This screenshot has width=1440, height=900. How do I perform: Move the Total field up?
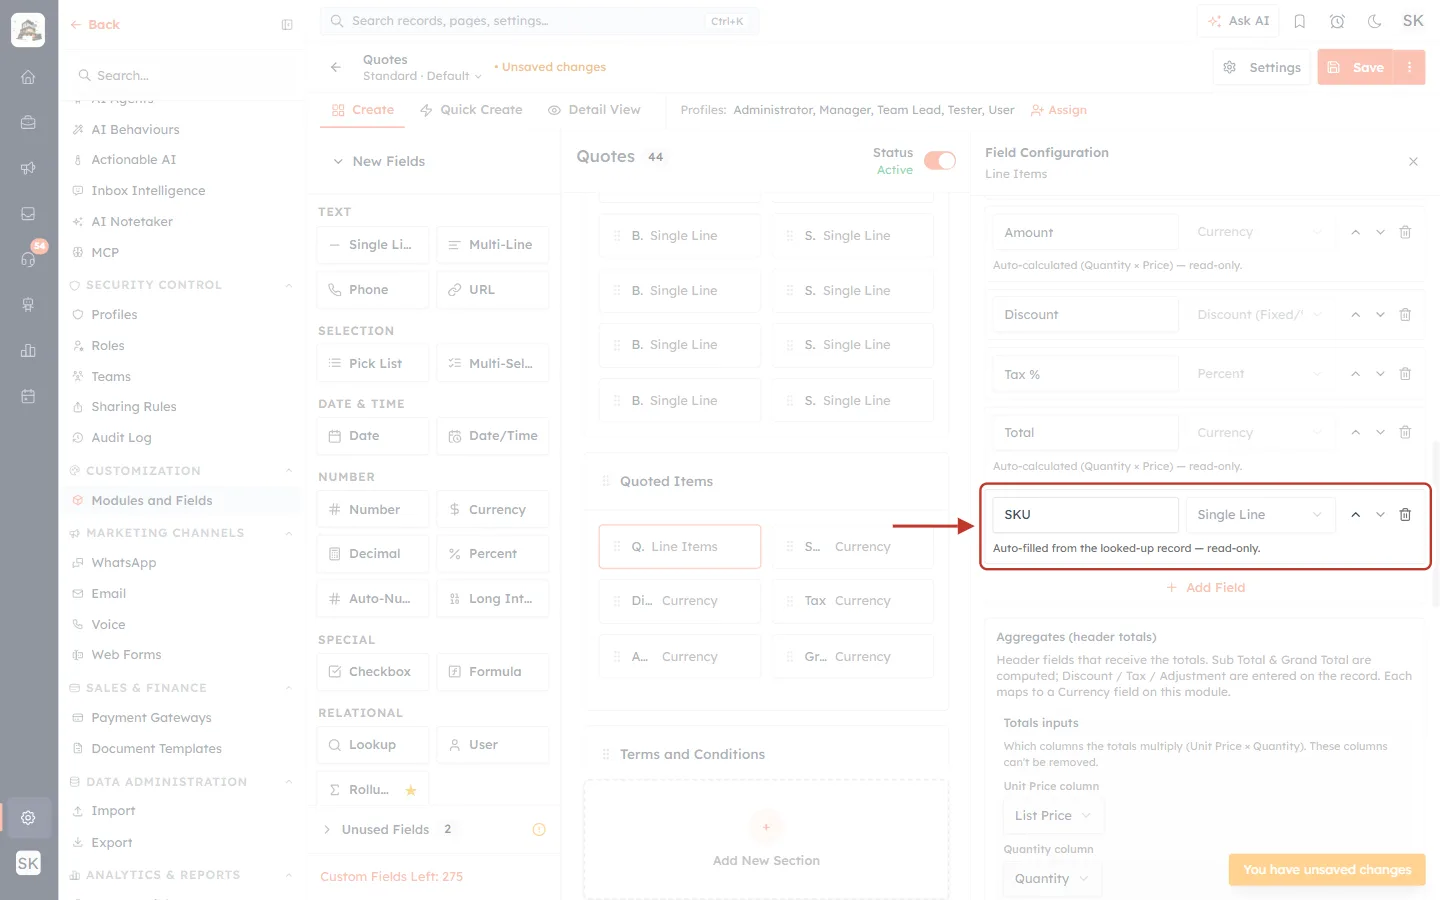(1355, 433)
